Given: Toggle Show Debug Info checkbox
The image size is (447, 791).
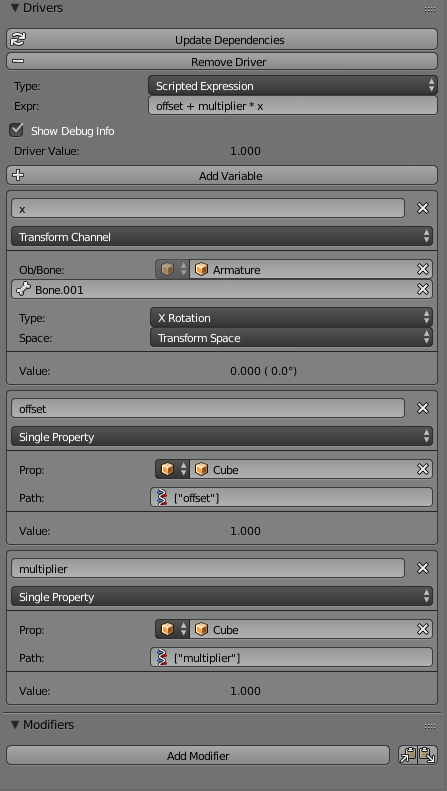Looking at the screenshot, I should [x=17, y=130].
